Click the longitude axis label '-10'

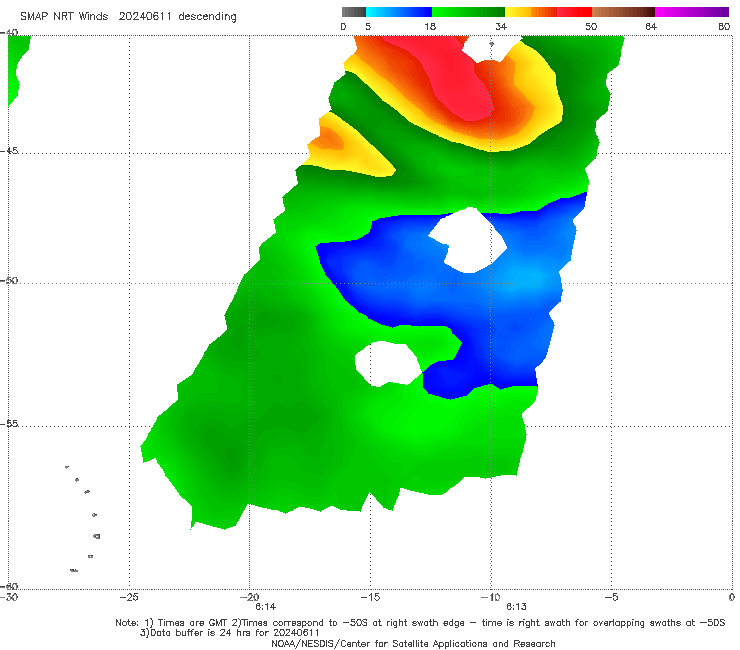(x=491, y=597)
